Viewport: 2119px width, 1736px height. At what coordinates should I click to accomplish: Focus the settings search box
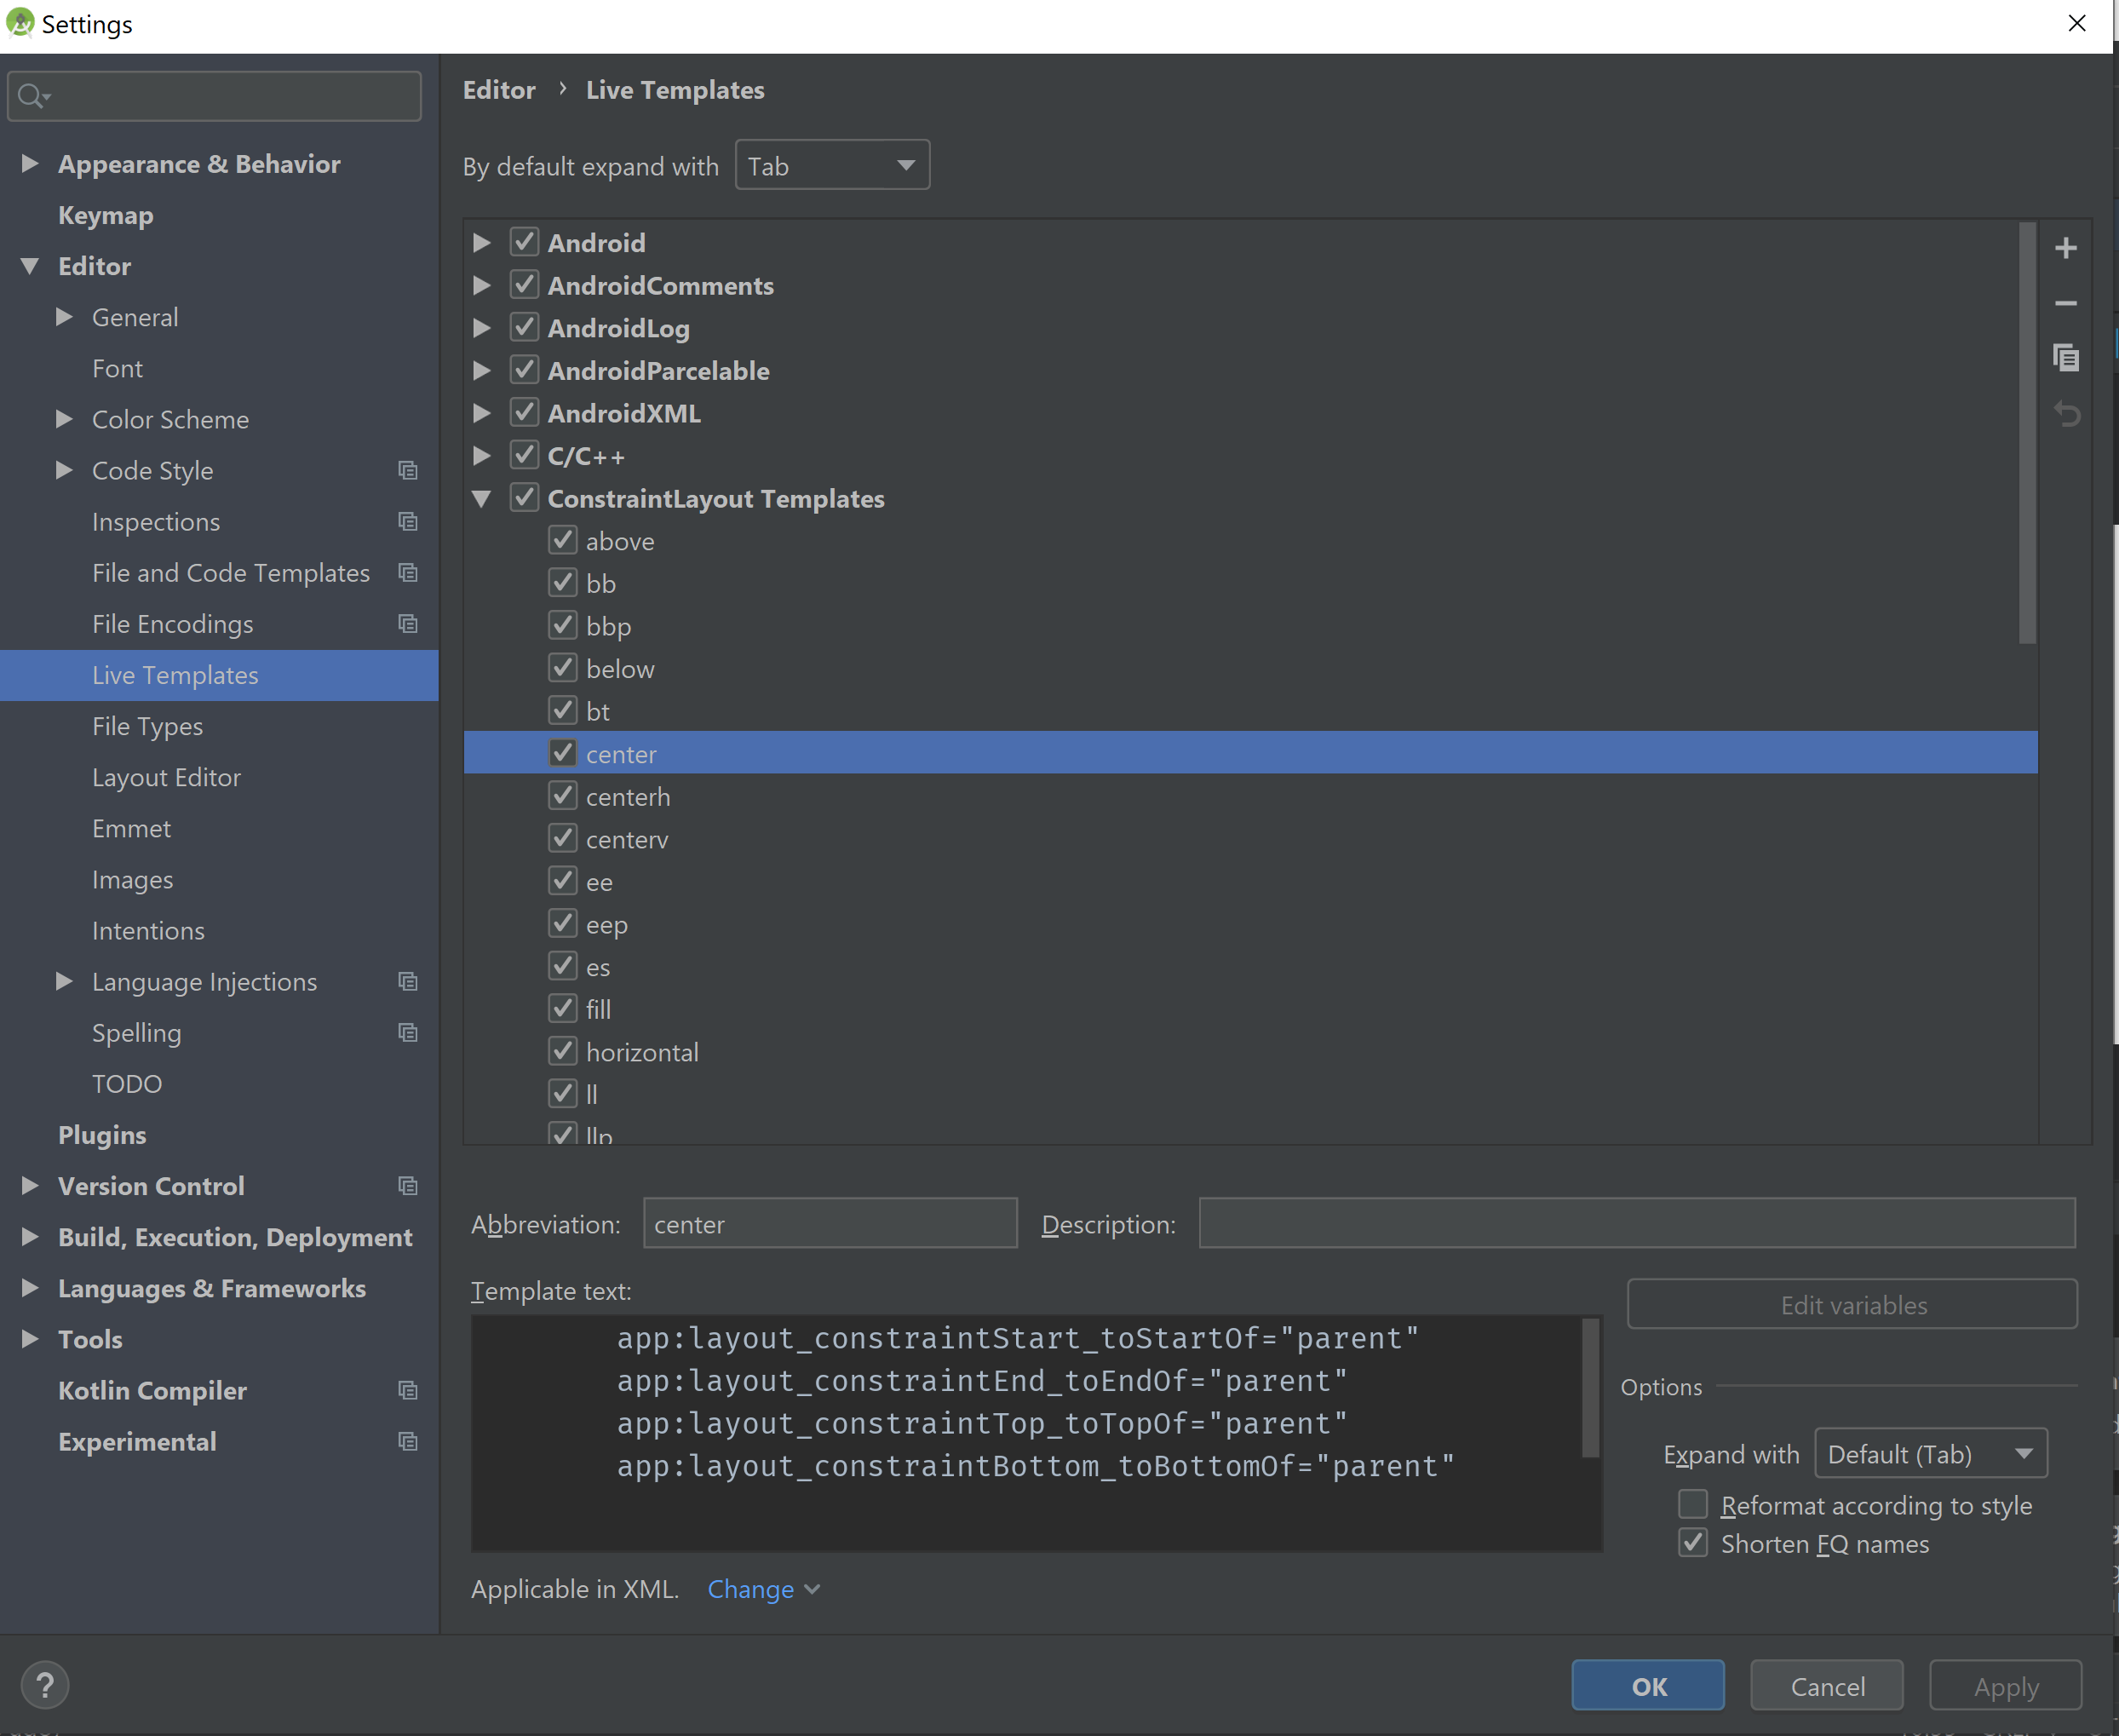(214, 96)
